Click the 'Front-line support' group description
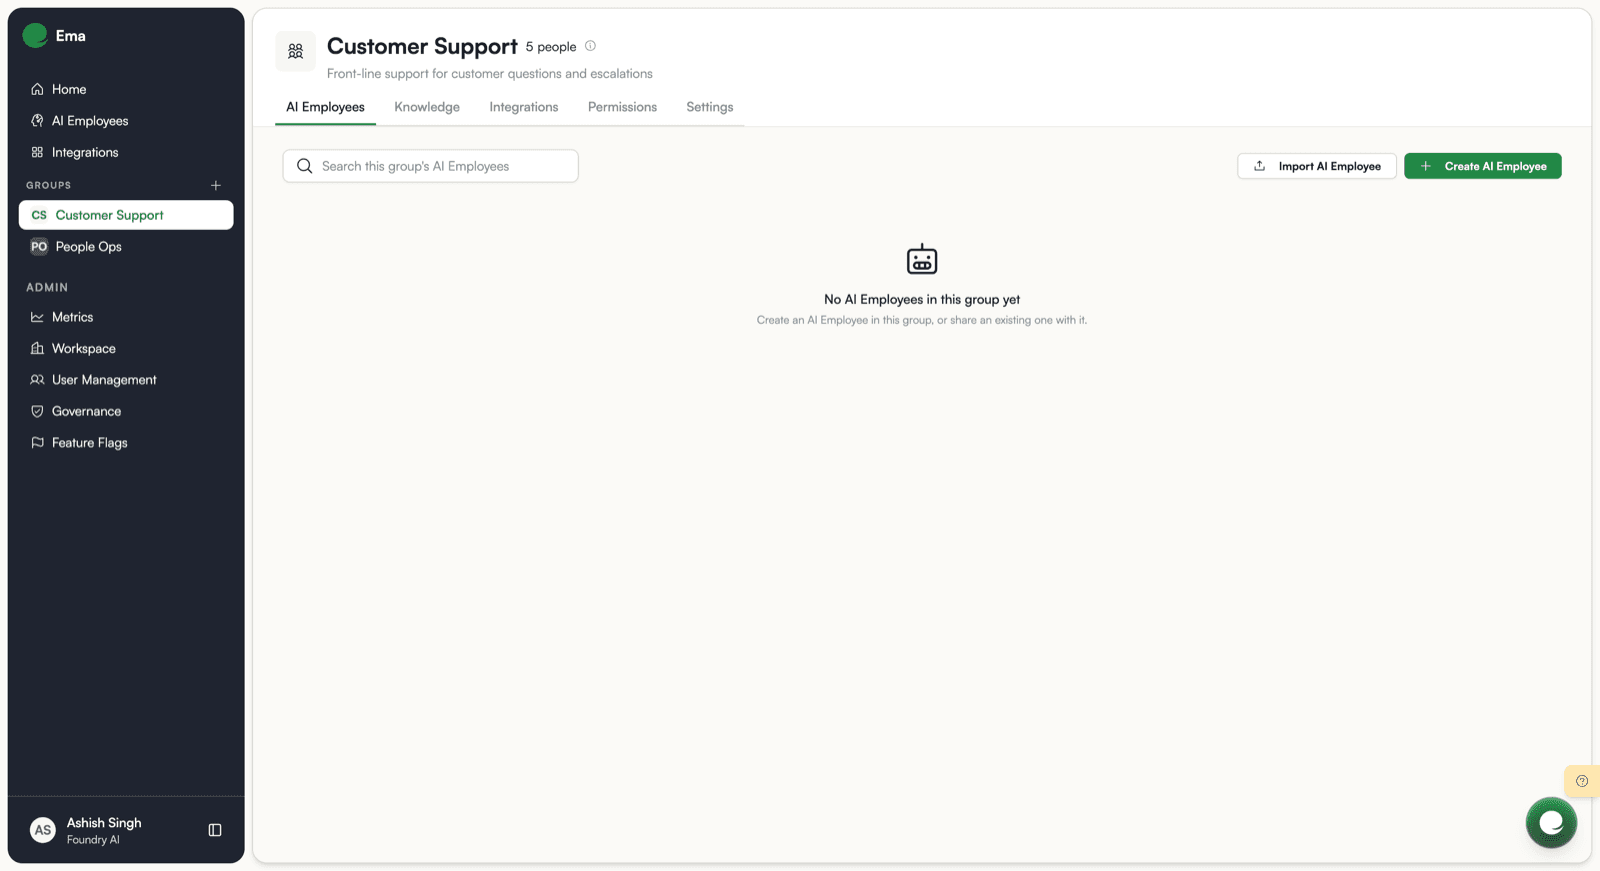The width and height of the screenshot is (1600, 871). [x=490, y=74]
